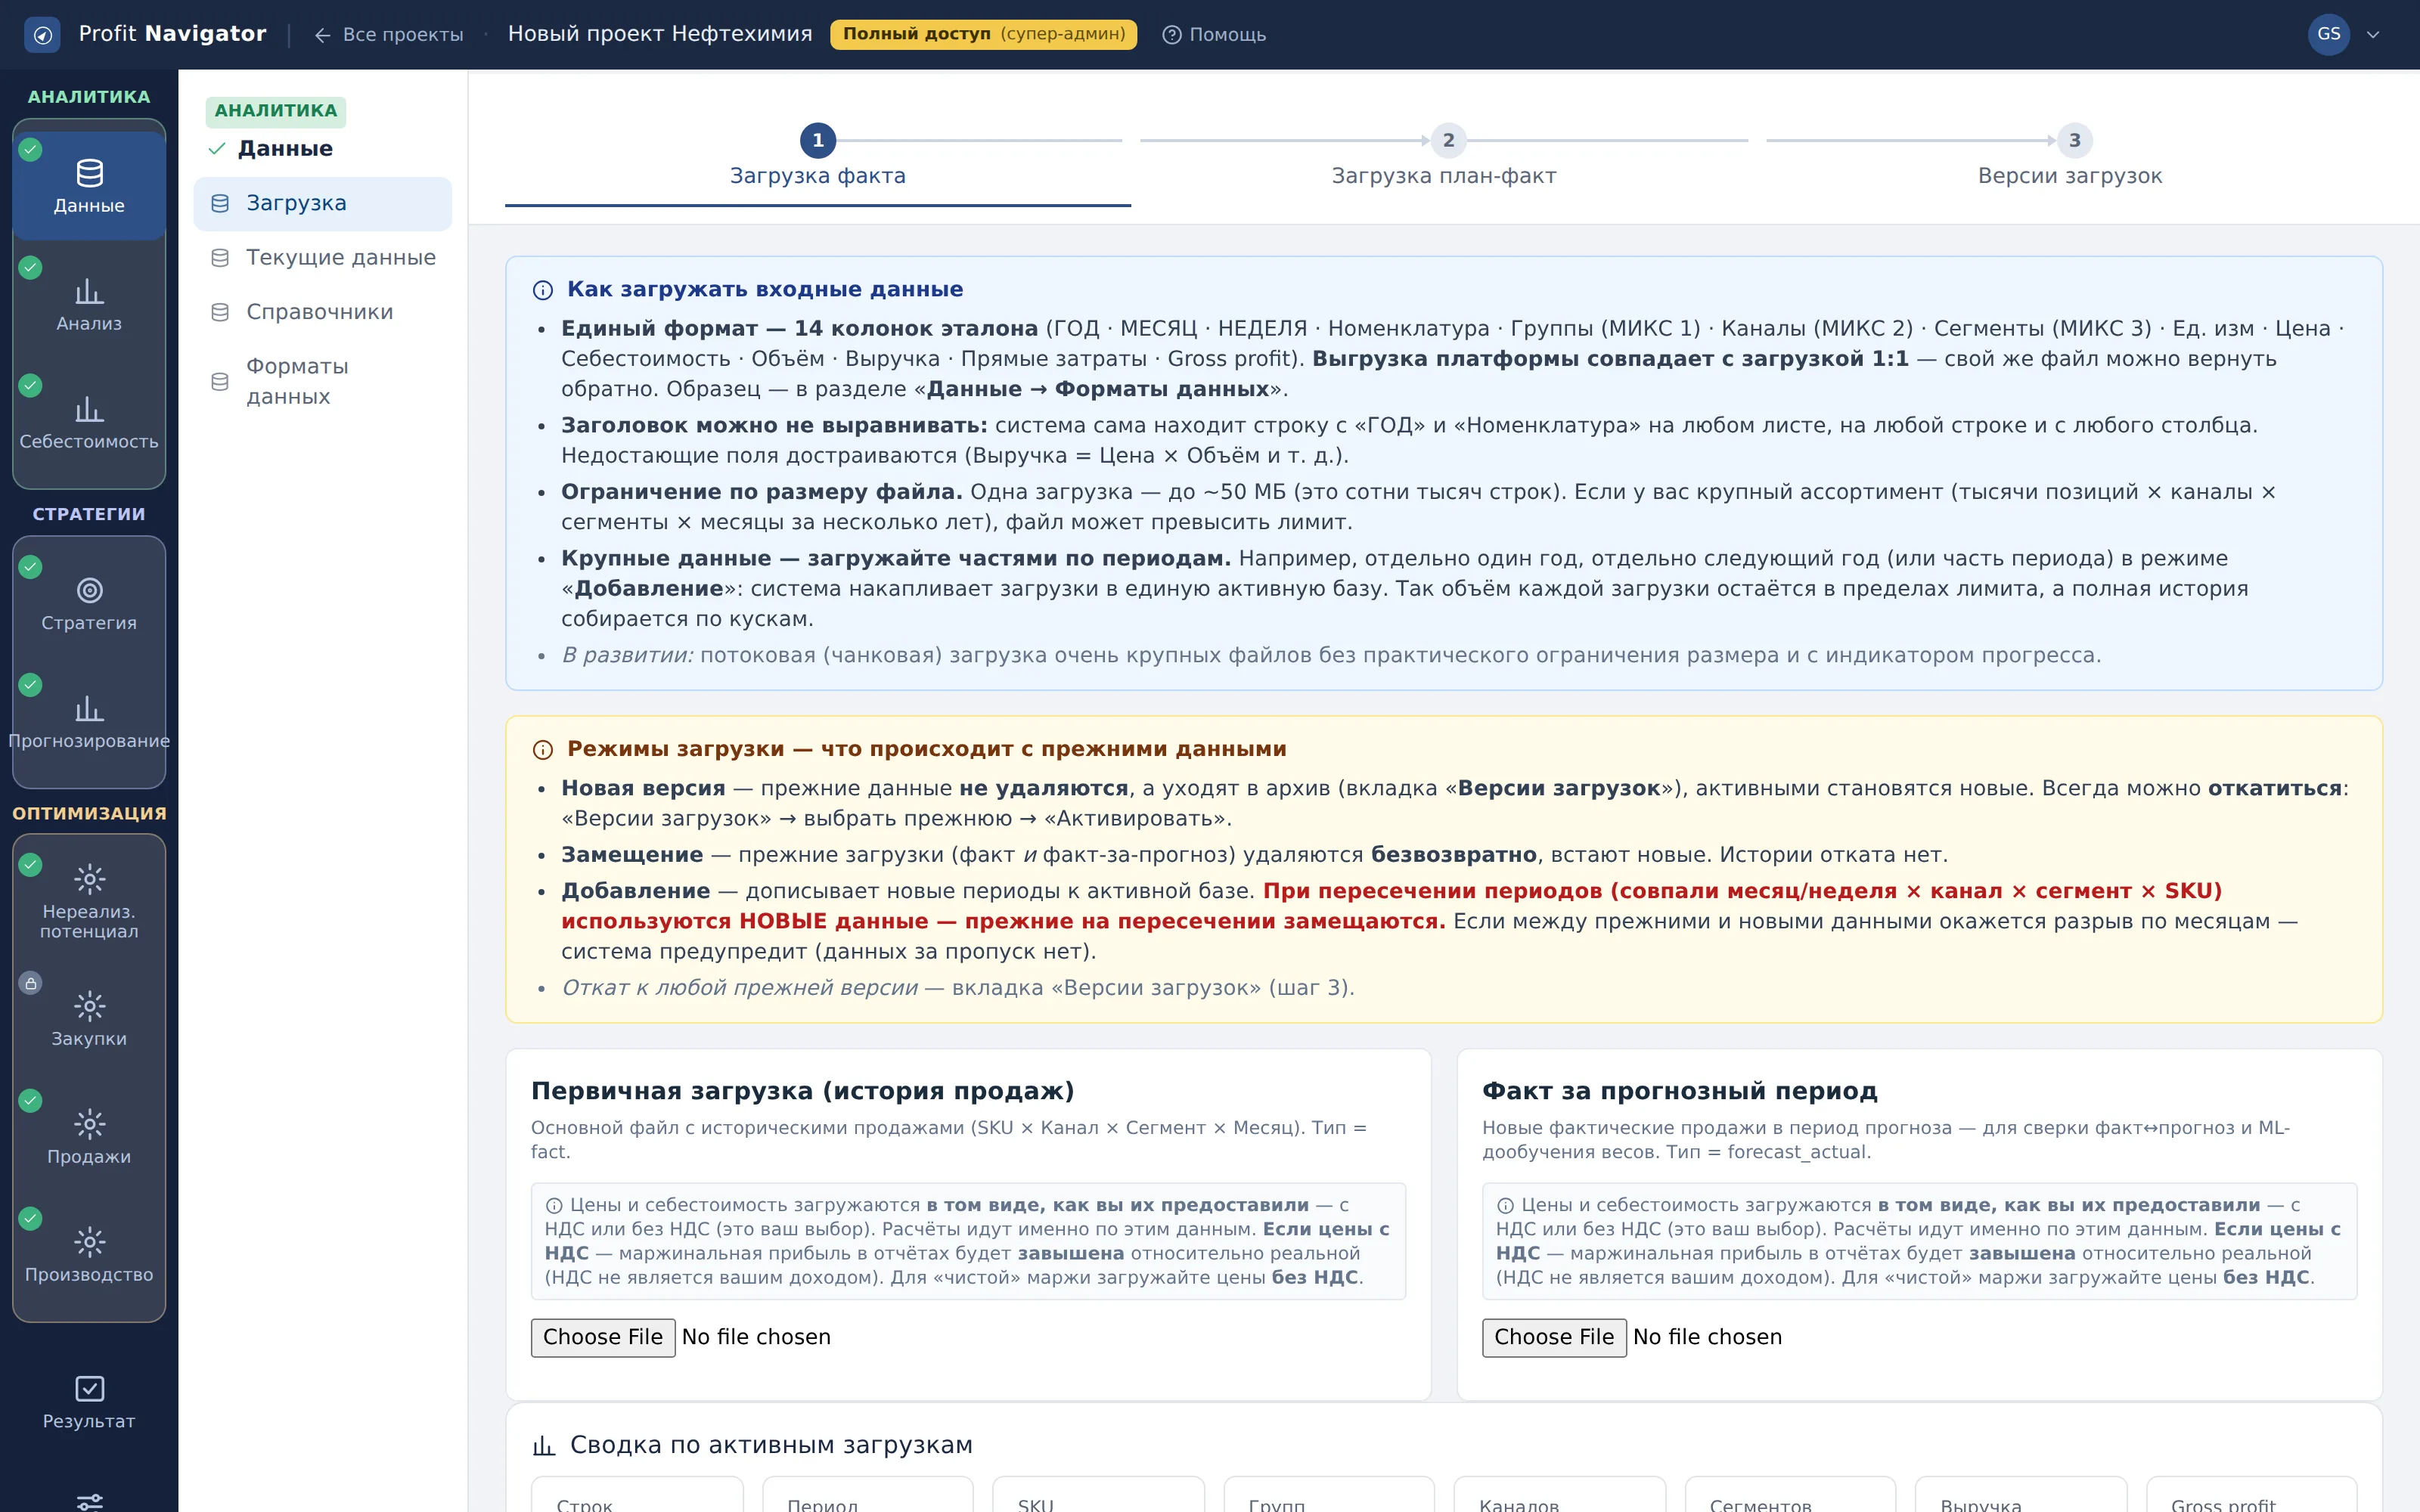Click chart icon beside Сводка по активным загрузкам
Viewport: 2420px width, 1512px height.
(544, 1446)
